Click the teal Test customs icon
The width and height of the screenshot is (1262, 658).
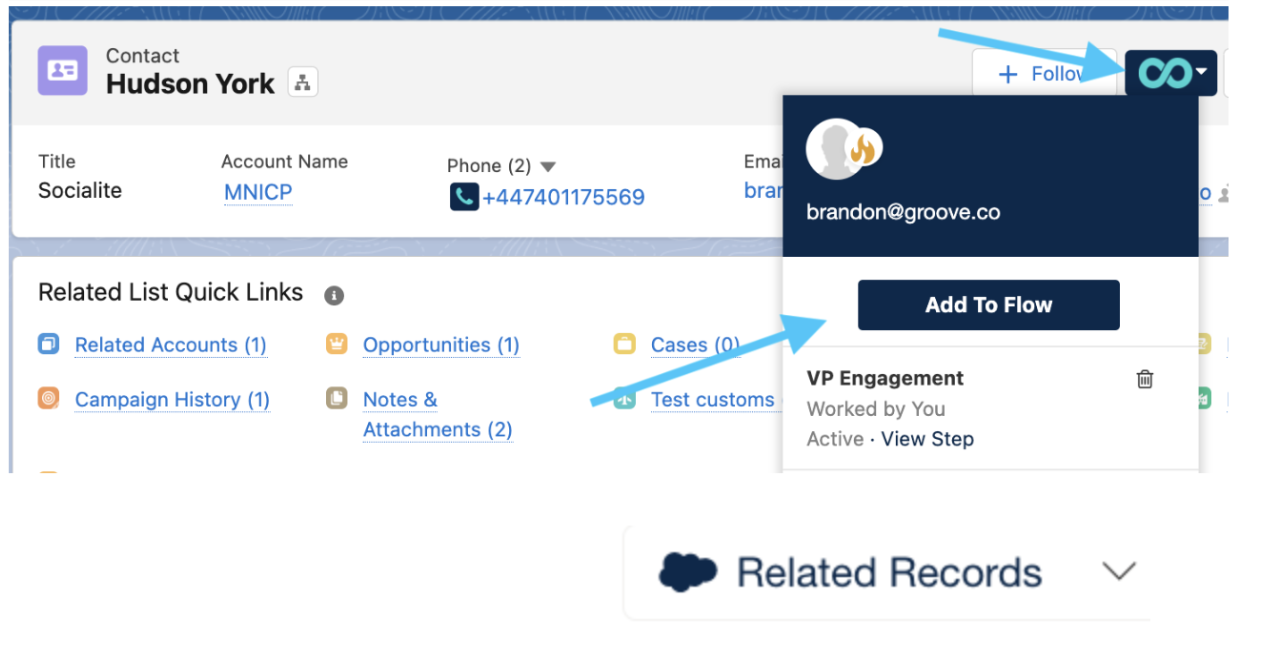point(624,398)
